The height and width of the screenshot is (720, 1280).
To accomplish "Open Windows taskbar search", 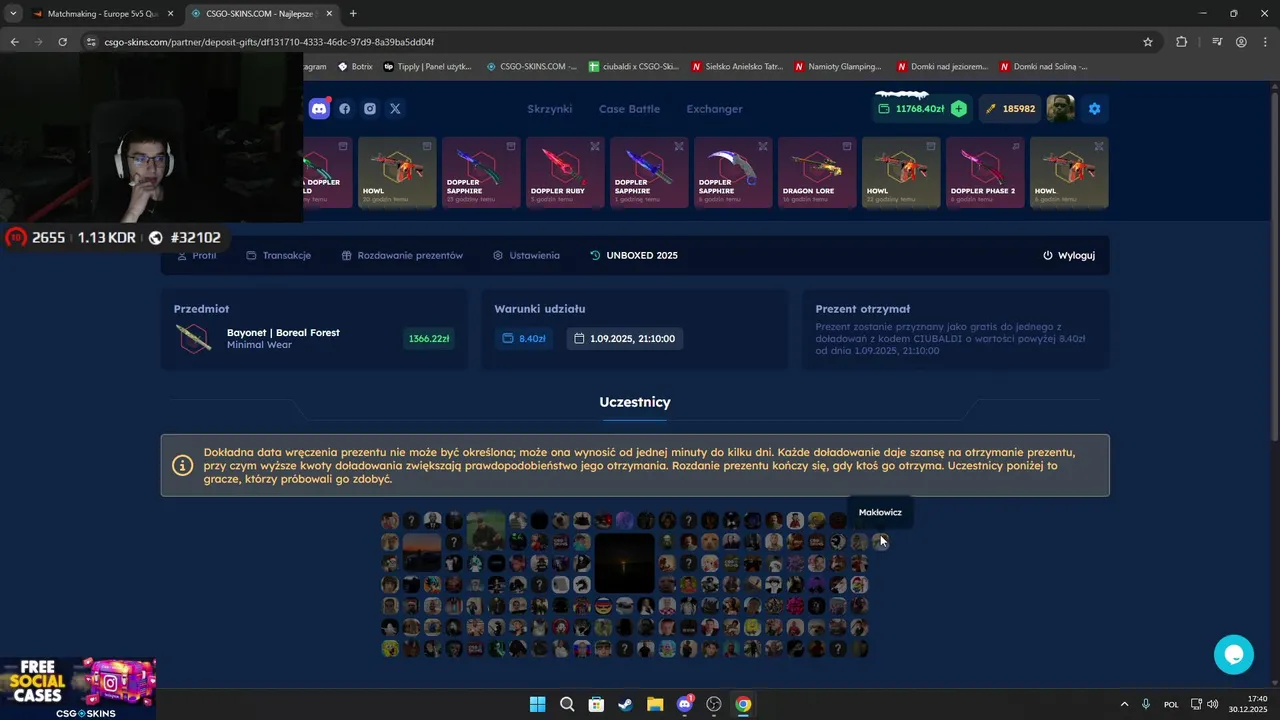I will click(567, 704).
